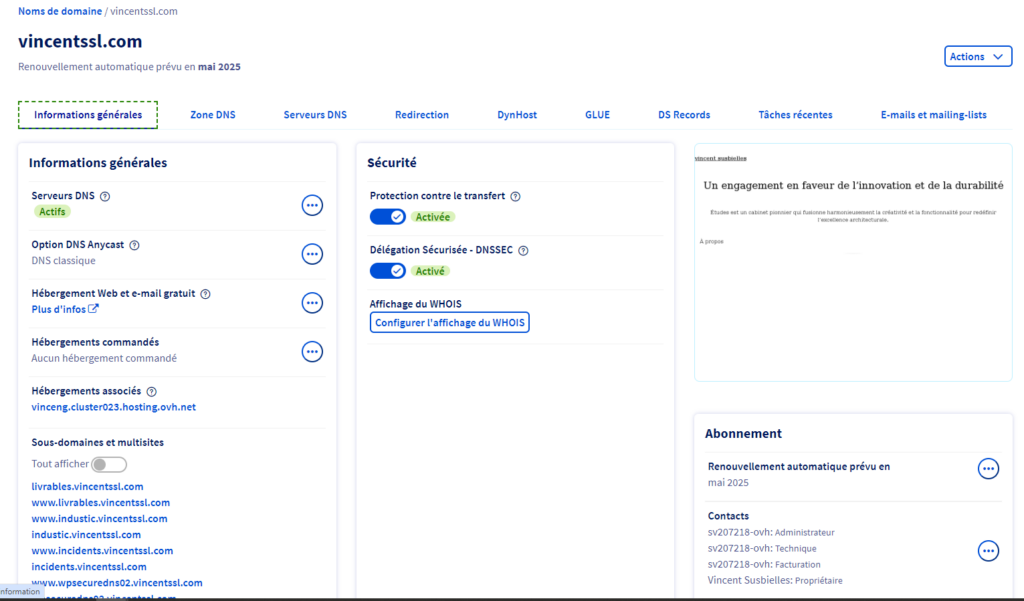Open Option DNS Anycast three-dot menu
The height and width of the screenshot is (601, 1024).
coord(312,254)
